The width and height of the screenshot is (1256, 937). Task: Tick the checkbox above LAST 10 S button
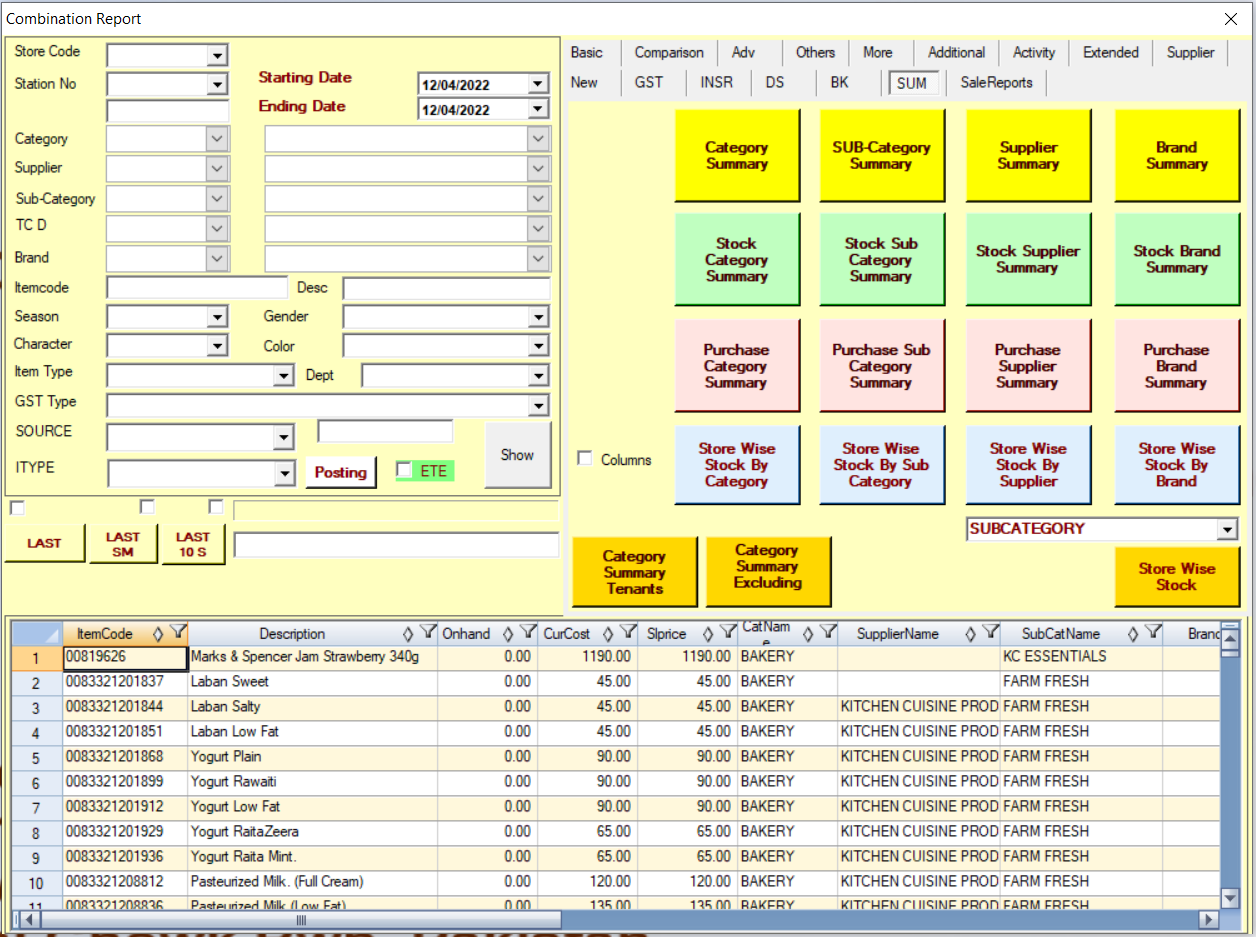click(216, 507)
